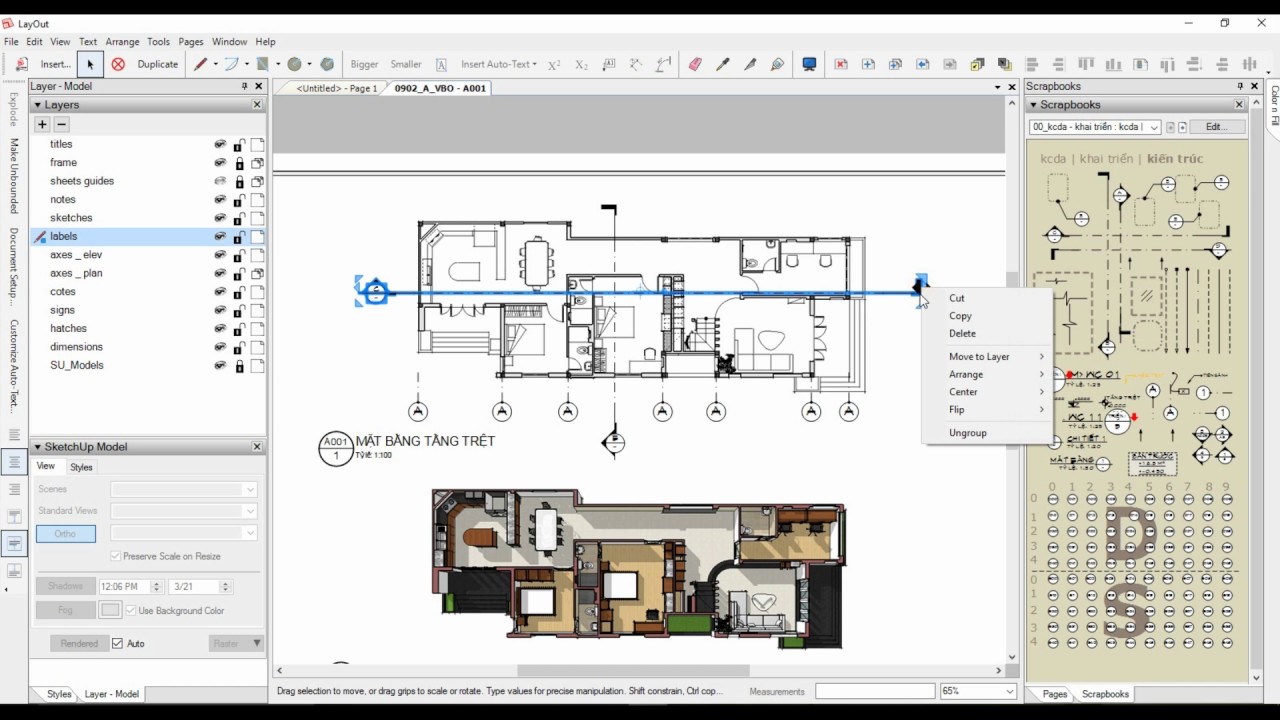Choose Ungroup from context menu
The image size is (1280, 720).
click(x=968, y=433)
